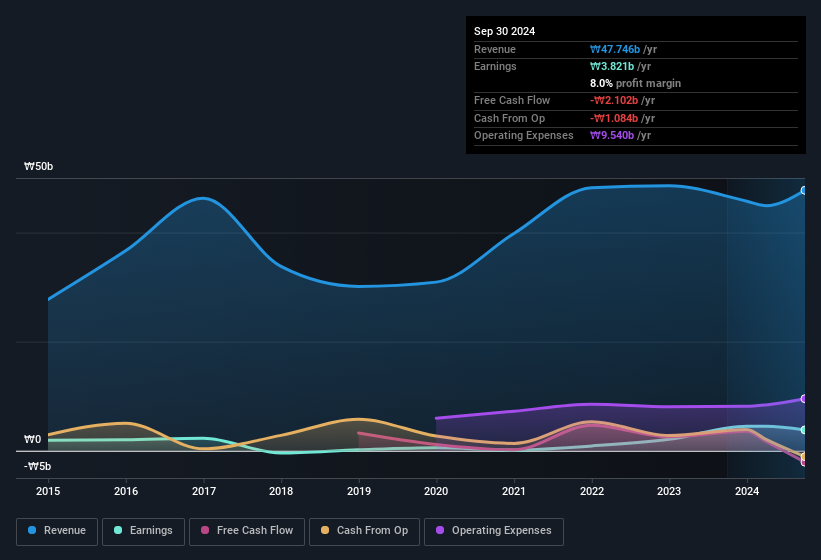Screen dimensions: 821x560
Task: Click the 2018 x-axis label
Action: pyautogui.click(x=281, y=491)
